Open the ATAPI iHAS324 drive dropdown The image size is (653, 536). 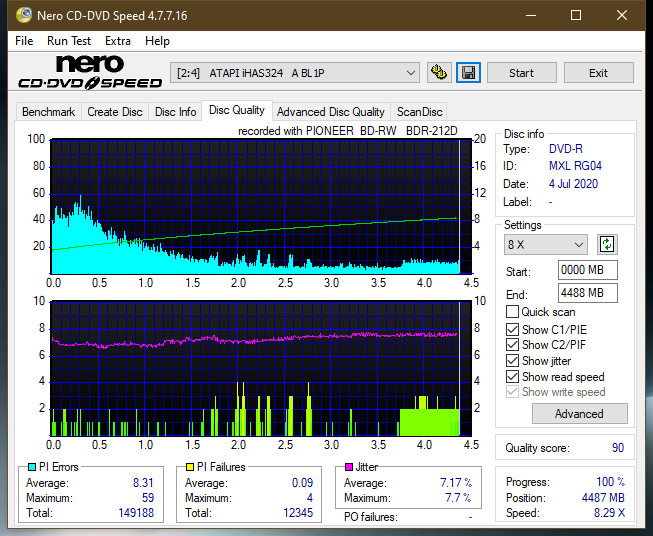coord(295,73)
